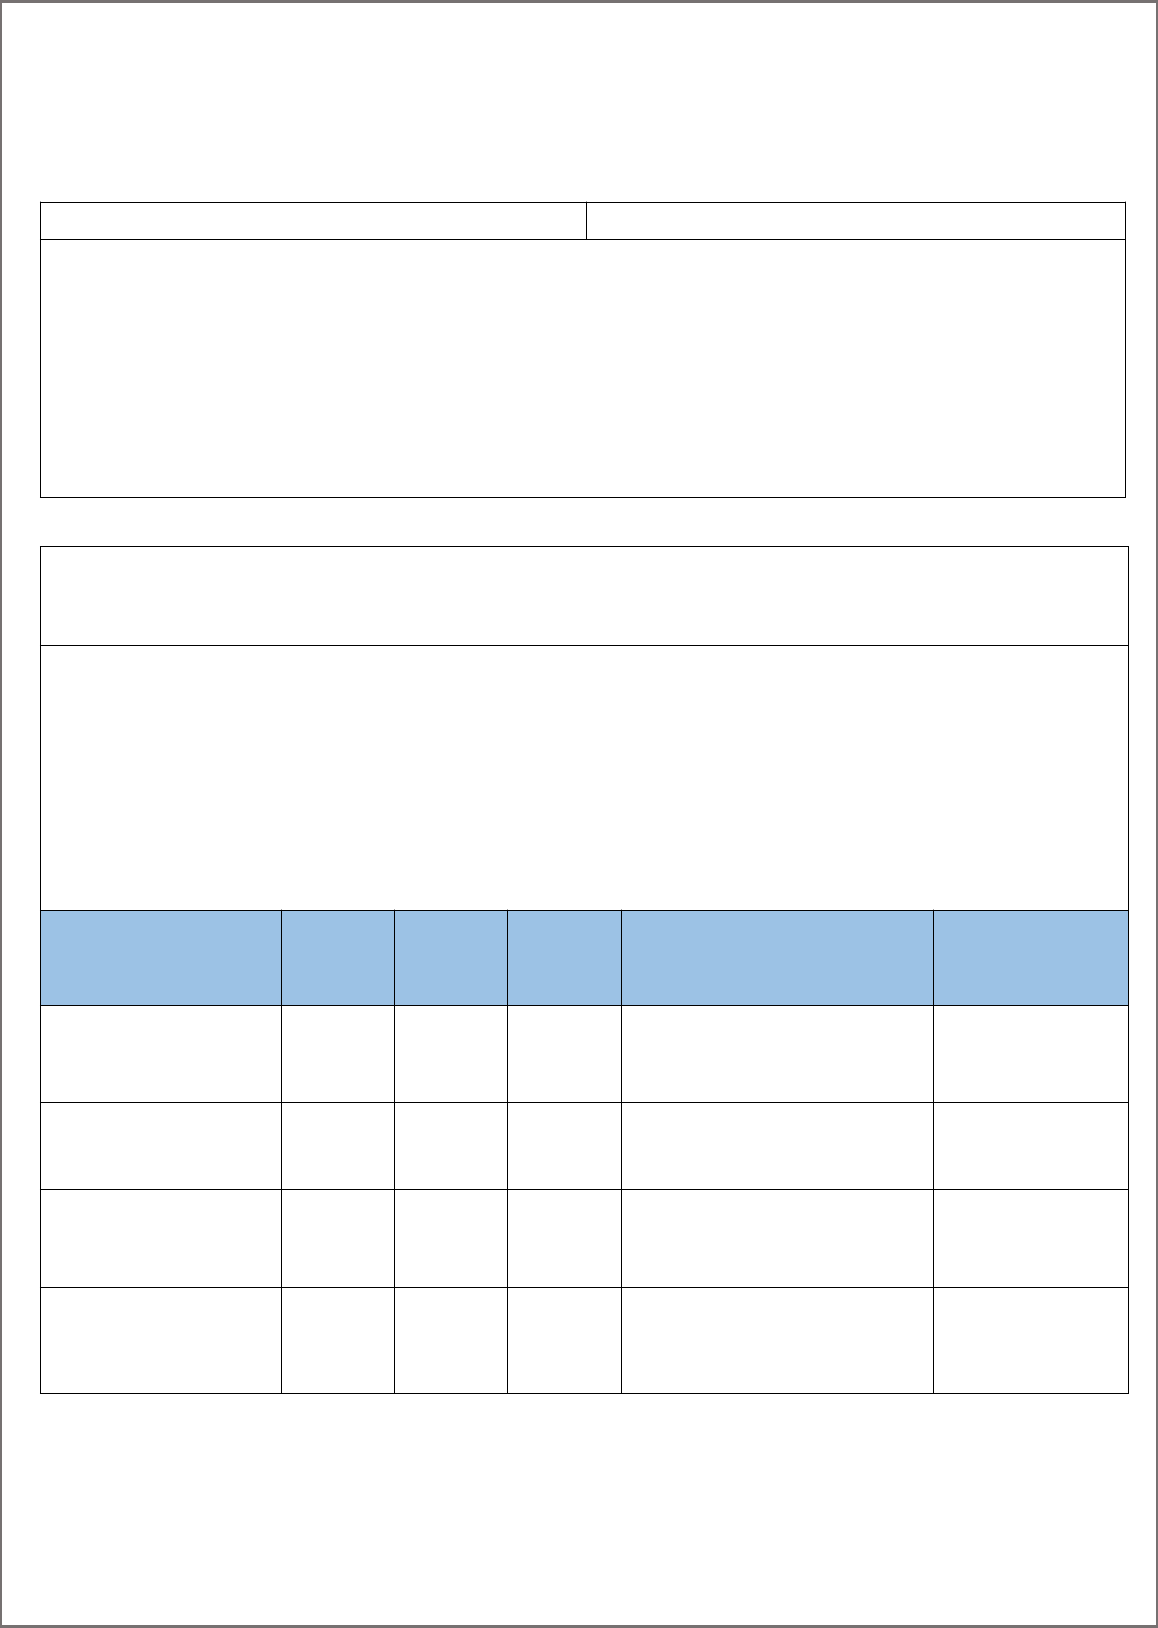The width and height of the screenshot is (1158, 1628).
Task: Click first-column cell in third white row
Action: (161, 1237)
